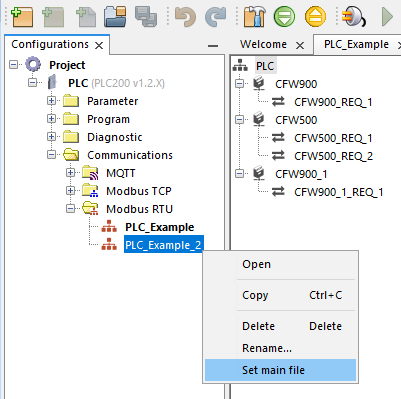Collapse the CFW900 device node
The height and width of the screenshot is (399, 401).
click(x=240, y=83)
